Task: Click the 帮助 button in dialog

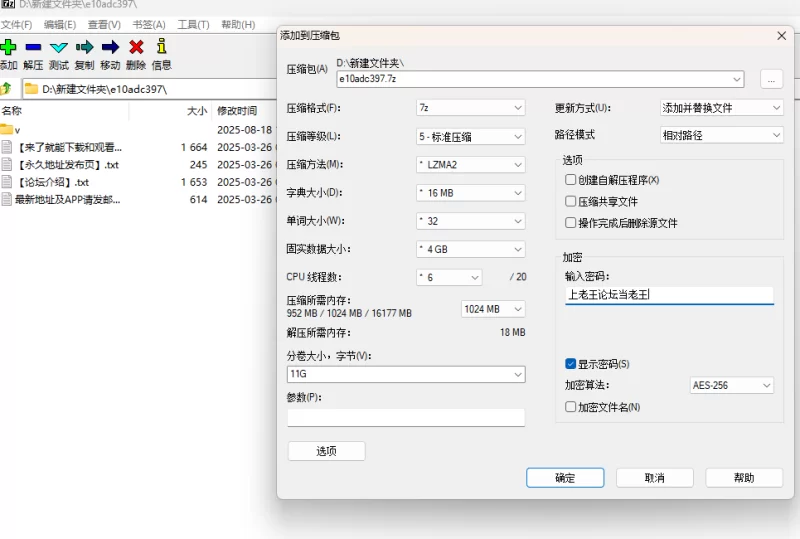Action: 744,478
